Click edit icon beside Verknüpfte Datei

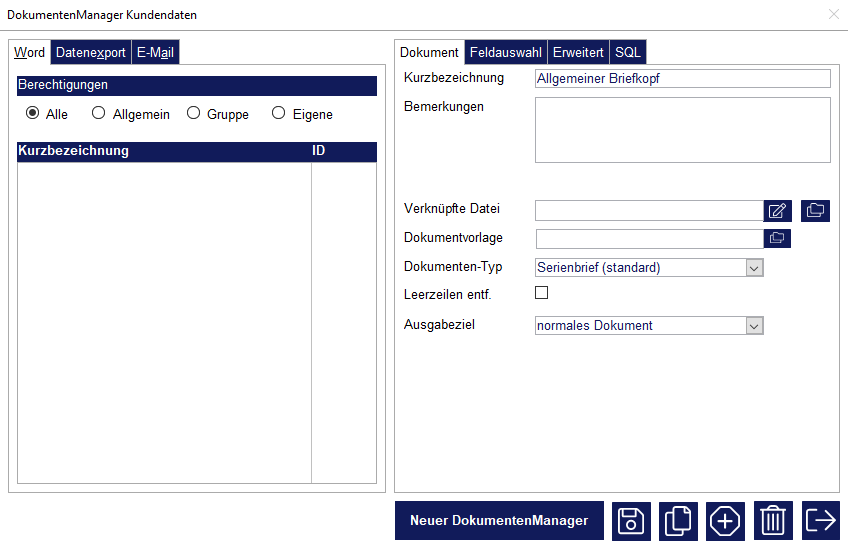[x=778, y=210]
